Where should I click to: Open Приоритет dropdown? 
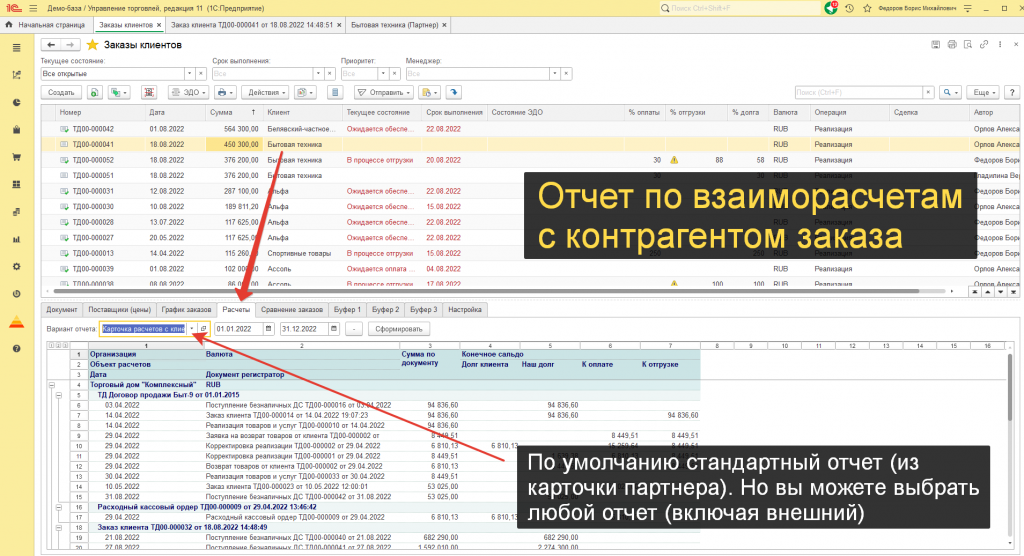pyautogui.click(x=383, y=74)
